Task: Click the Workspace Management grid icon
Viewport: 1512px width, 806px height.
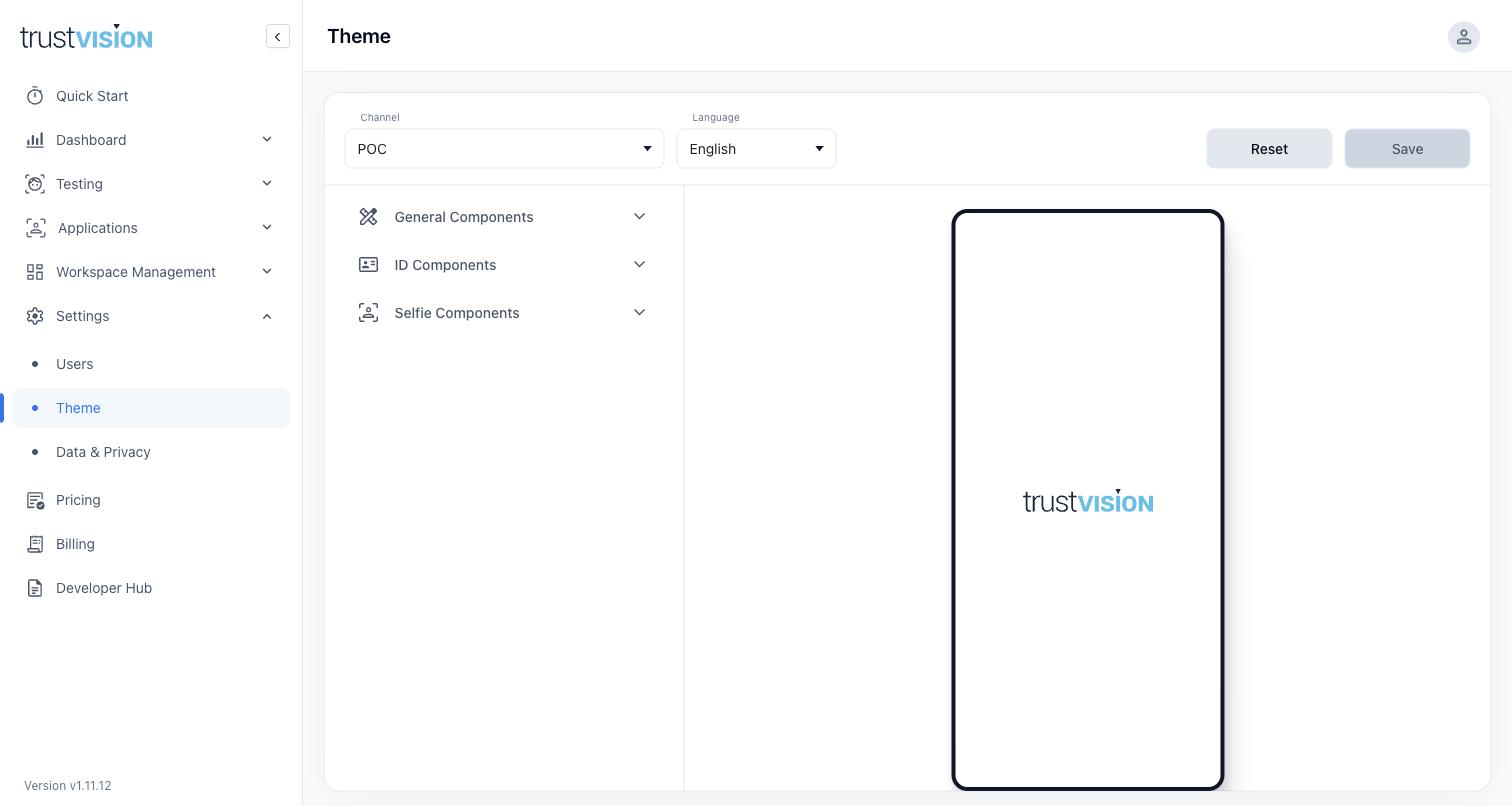Action: click(35, 272)
